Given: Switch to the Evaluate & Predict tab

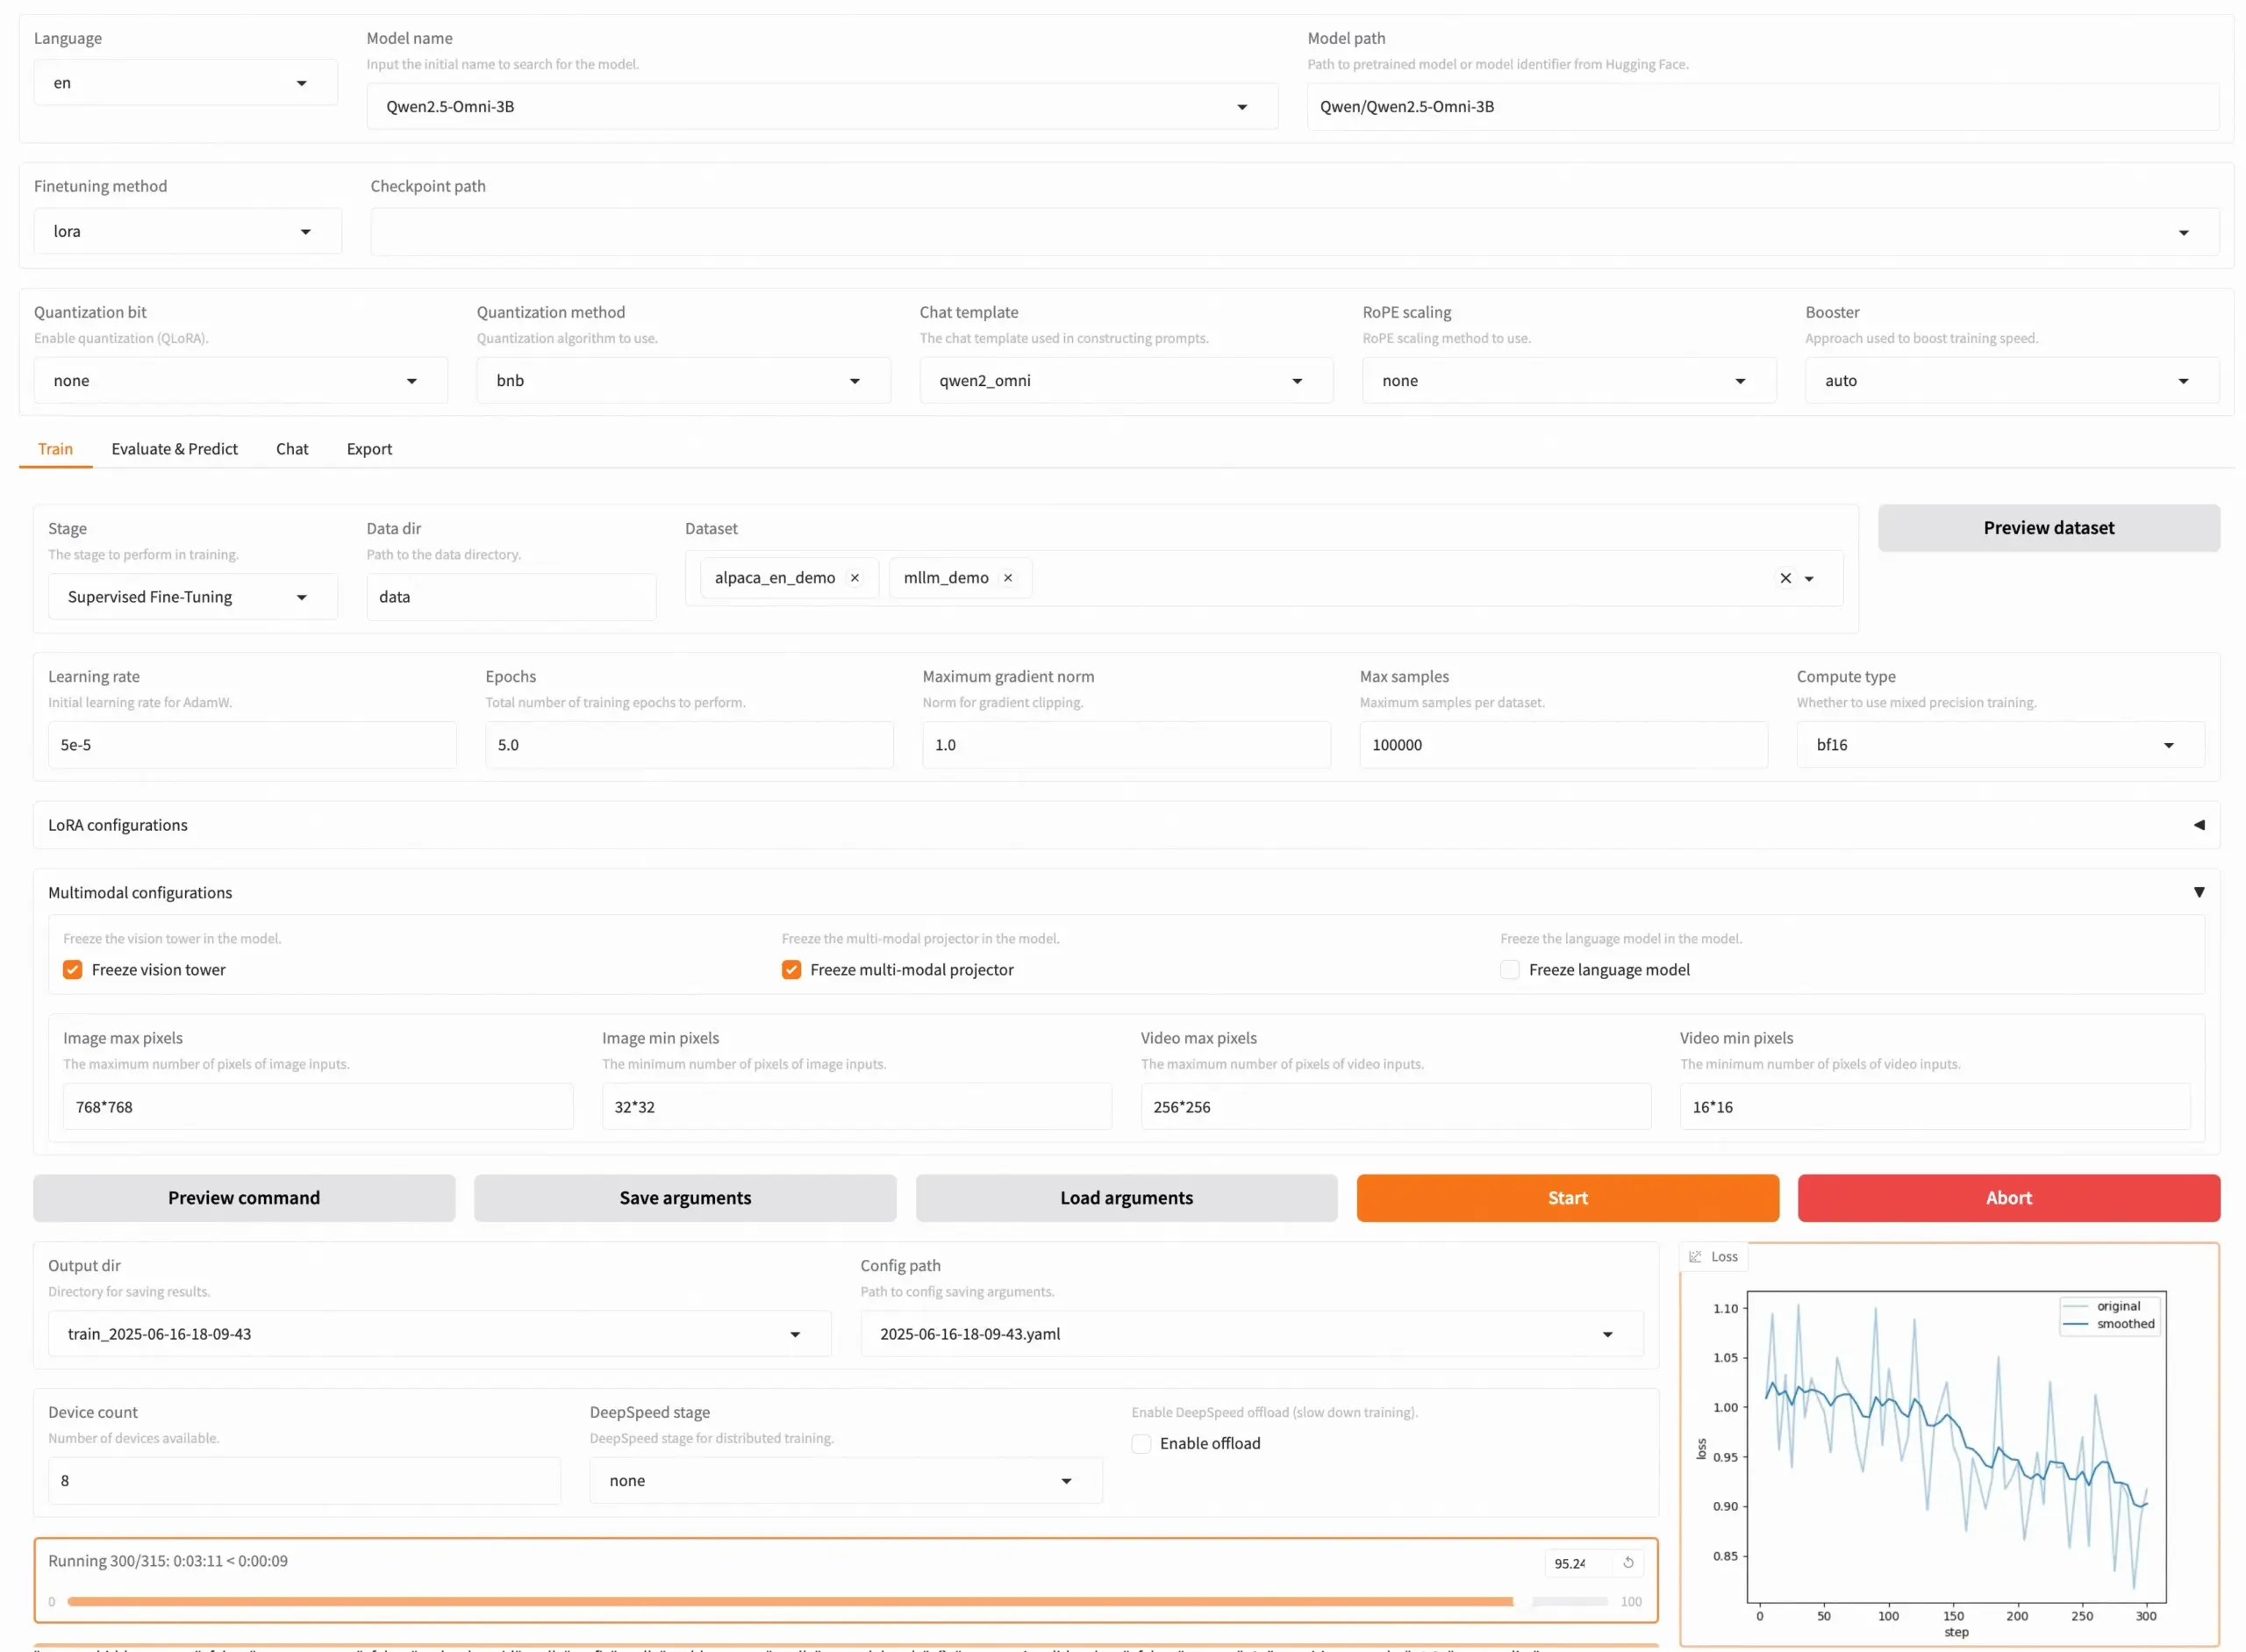Looking at the screenshot, I should click(x=174, y=449).
